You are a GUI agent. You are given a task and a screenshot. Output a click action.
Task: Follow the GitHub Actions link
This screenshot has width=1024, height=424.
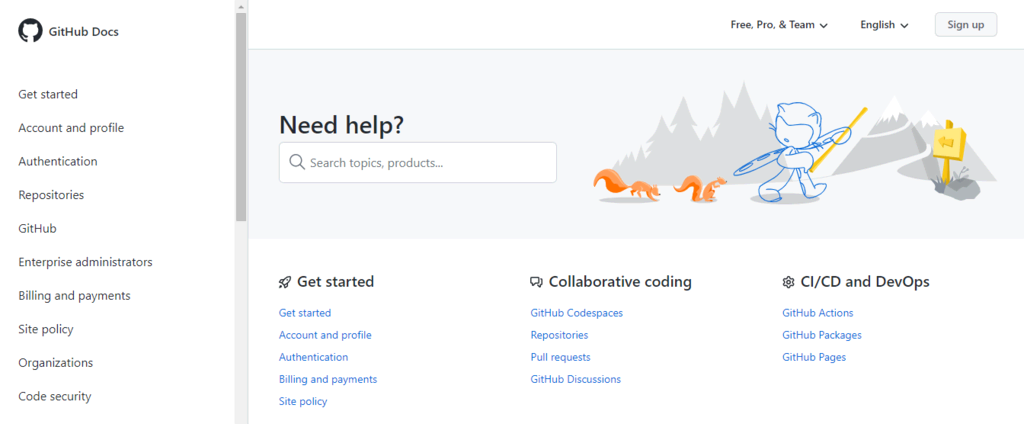(x=817, y=313)
